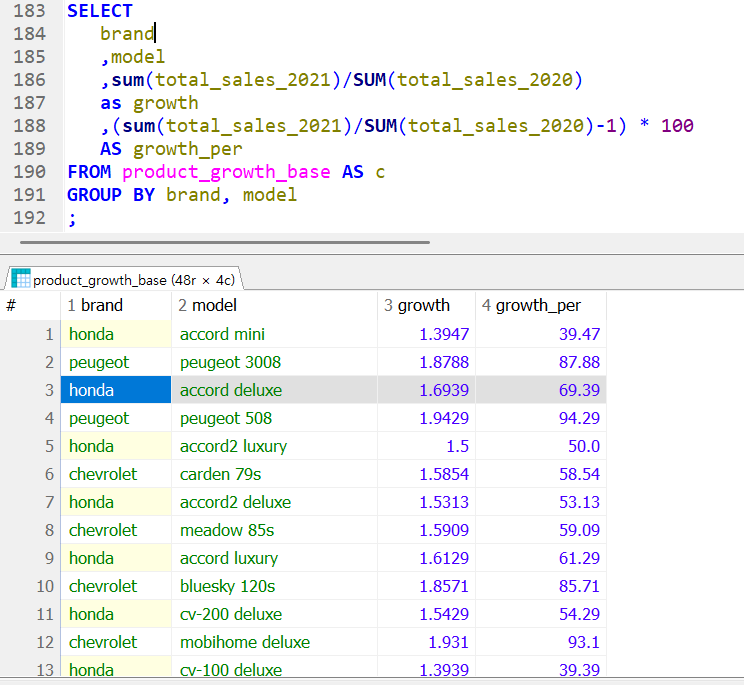Select growth value 1.5 in row 5
Viewport: 744px width, 685px height.
tap(427, 446)
